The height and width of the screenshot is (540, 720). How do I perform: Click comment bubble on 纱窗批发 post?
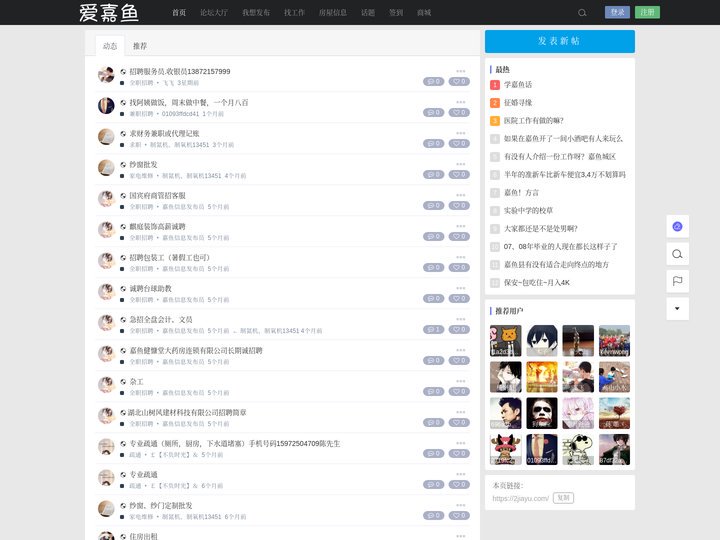pos(433,174)
